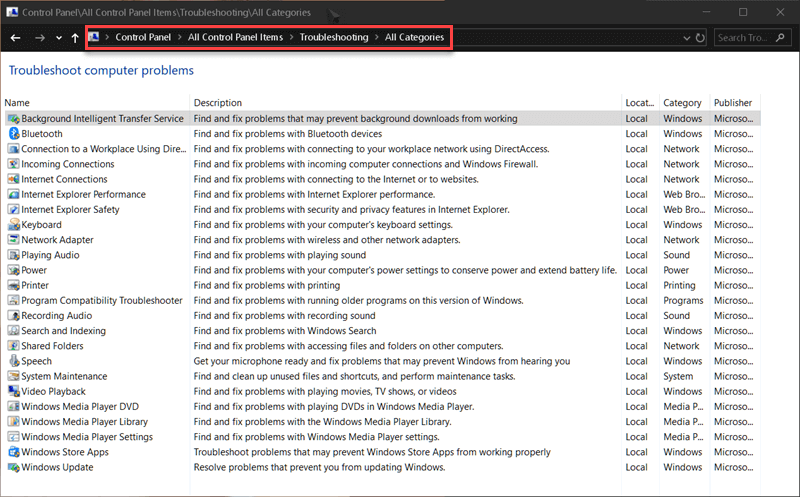
Task: Click the search magnifier icon
Action: coord(780,37)
